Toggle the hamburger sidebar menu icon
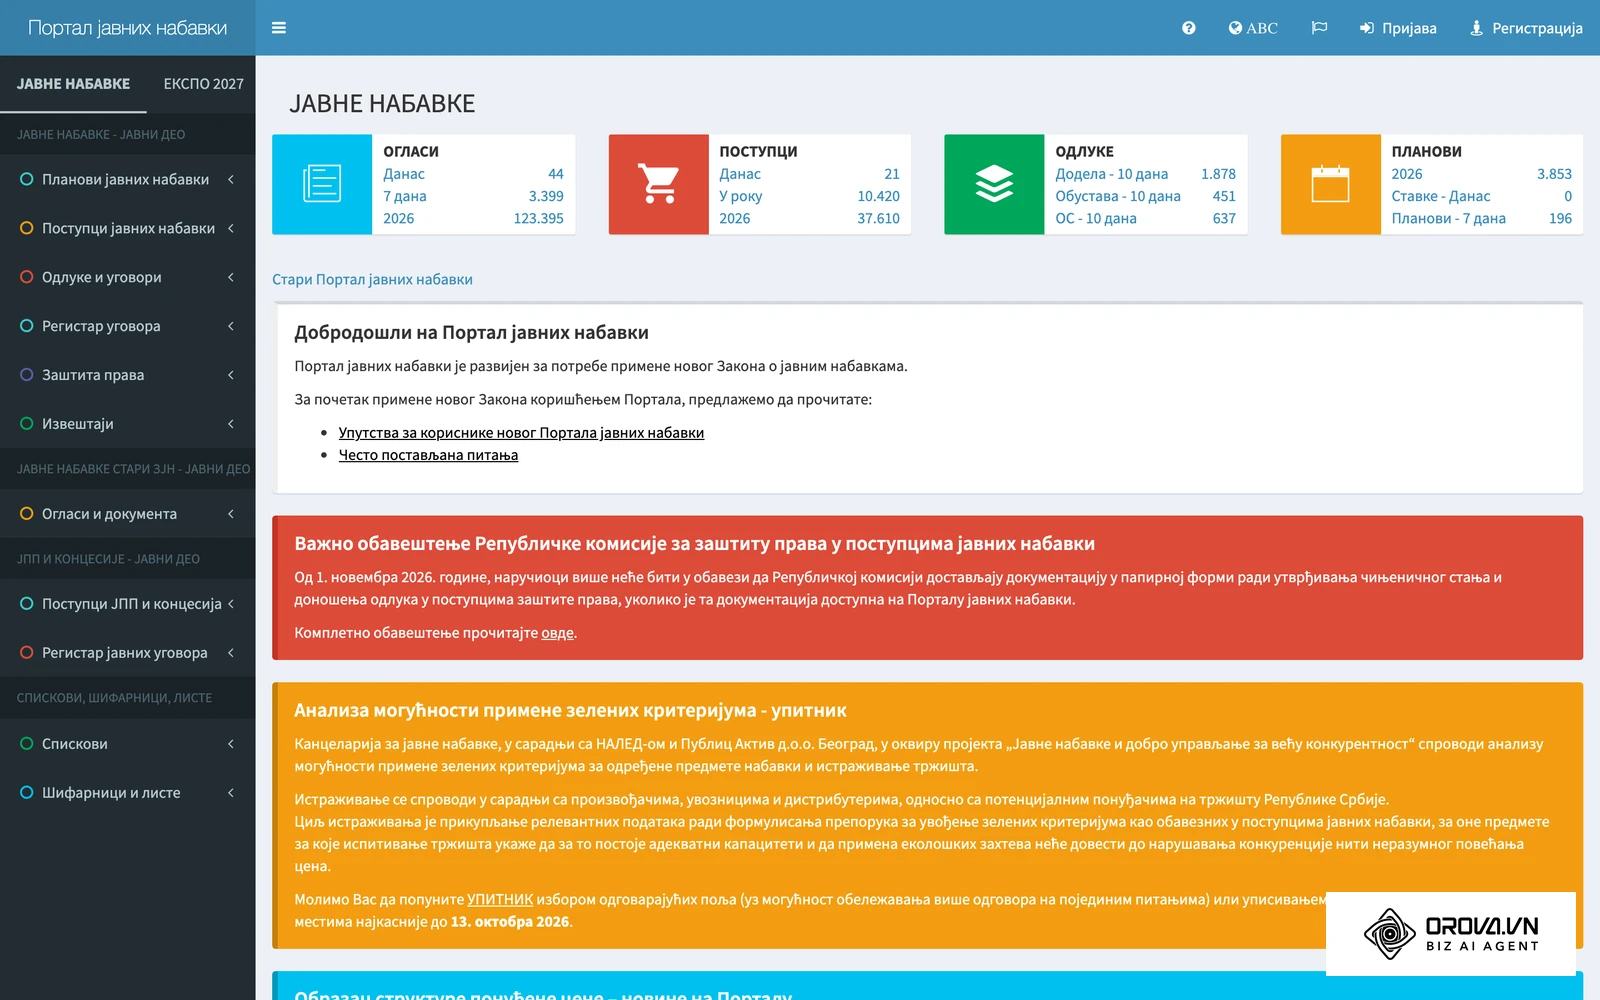Viewport: 1600px width, 1000px height. tap(279, 28)
